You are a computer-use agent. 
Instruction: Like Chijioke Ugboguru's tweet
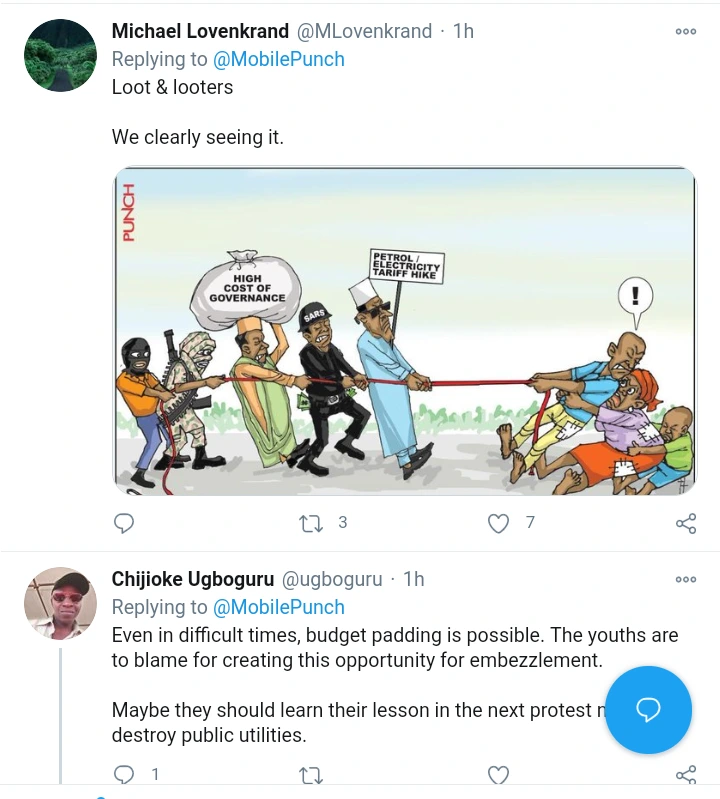pyautogui.click(x=498, y=774)
